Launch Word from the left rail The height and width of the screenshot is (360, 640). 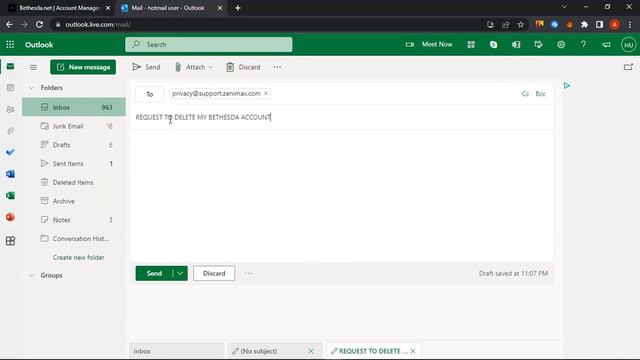click(10, 174)
